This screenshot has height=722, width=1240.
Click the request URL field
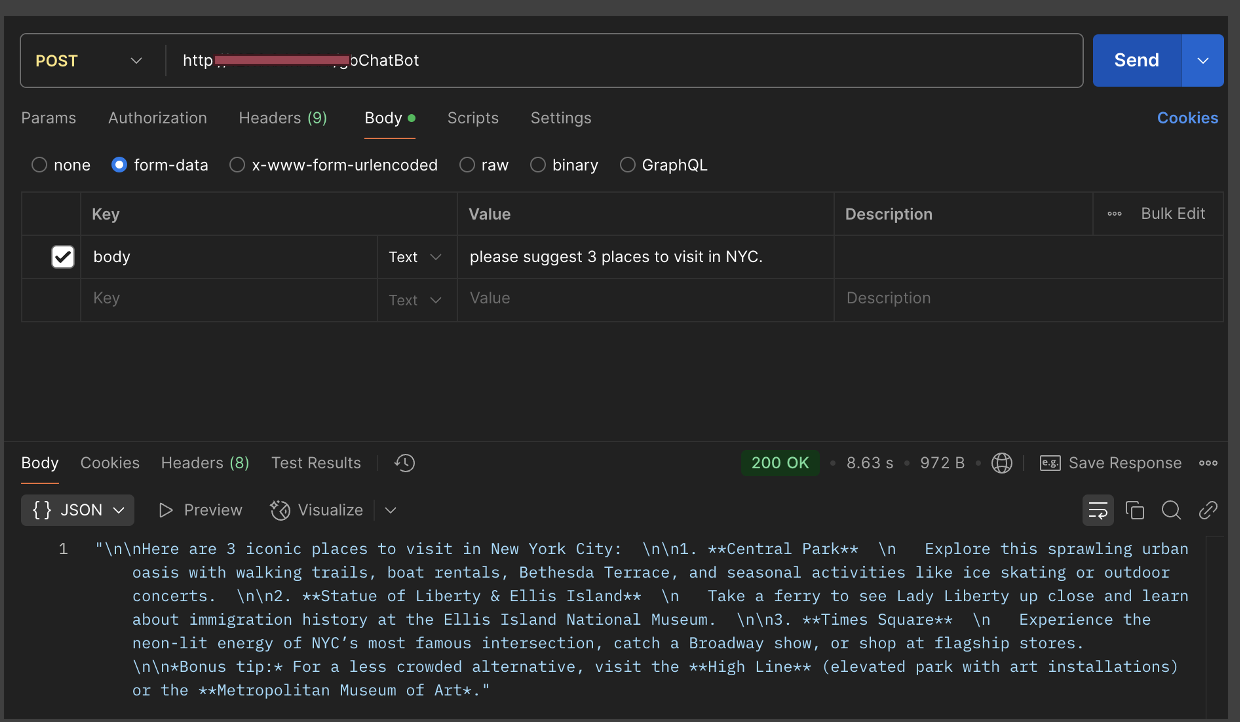pos(627,61)
